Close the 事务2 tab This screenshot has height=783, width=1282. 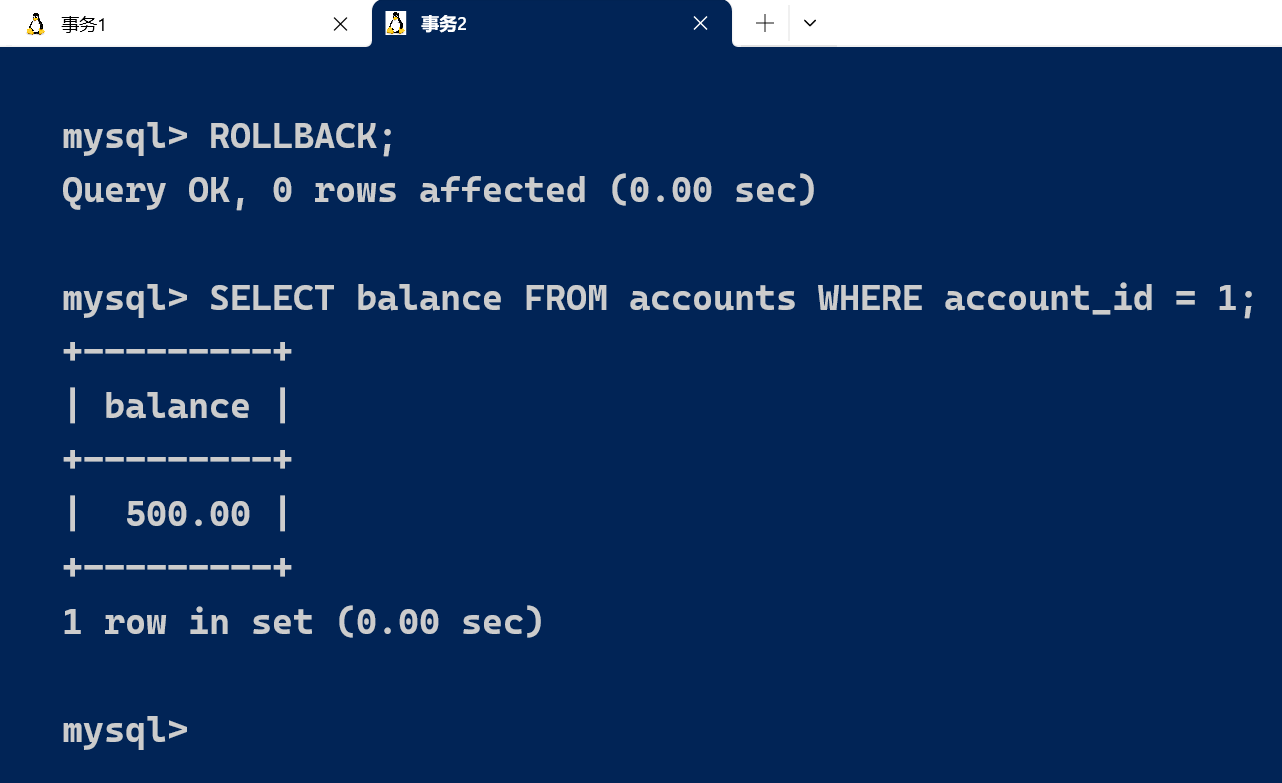(x=700, y=24)
